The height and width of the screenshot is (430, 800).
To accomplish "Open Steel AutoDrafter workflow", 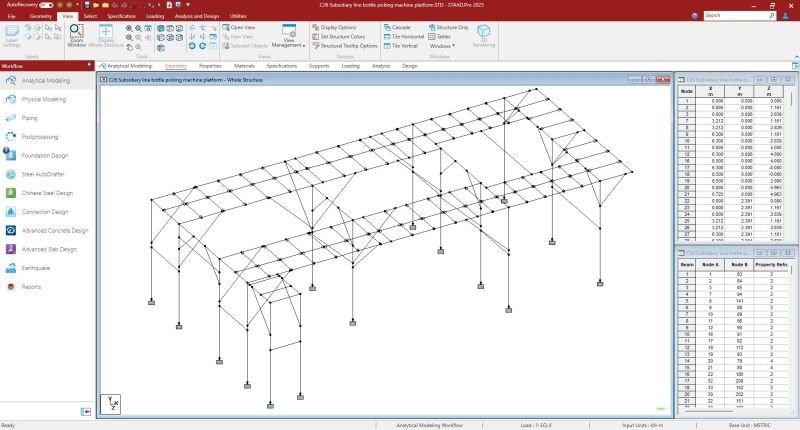I will point(47,174).
